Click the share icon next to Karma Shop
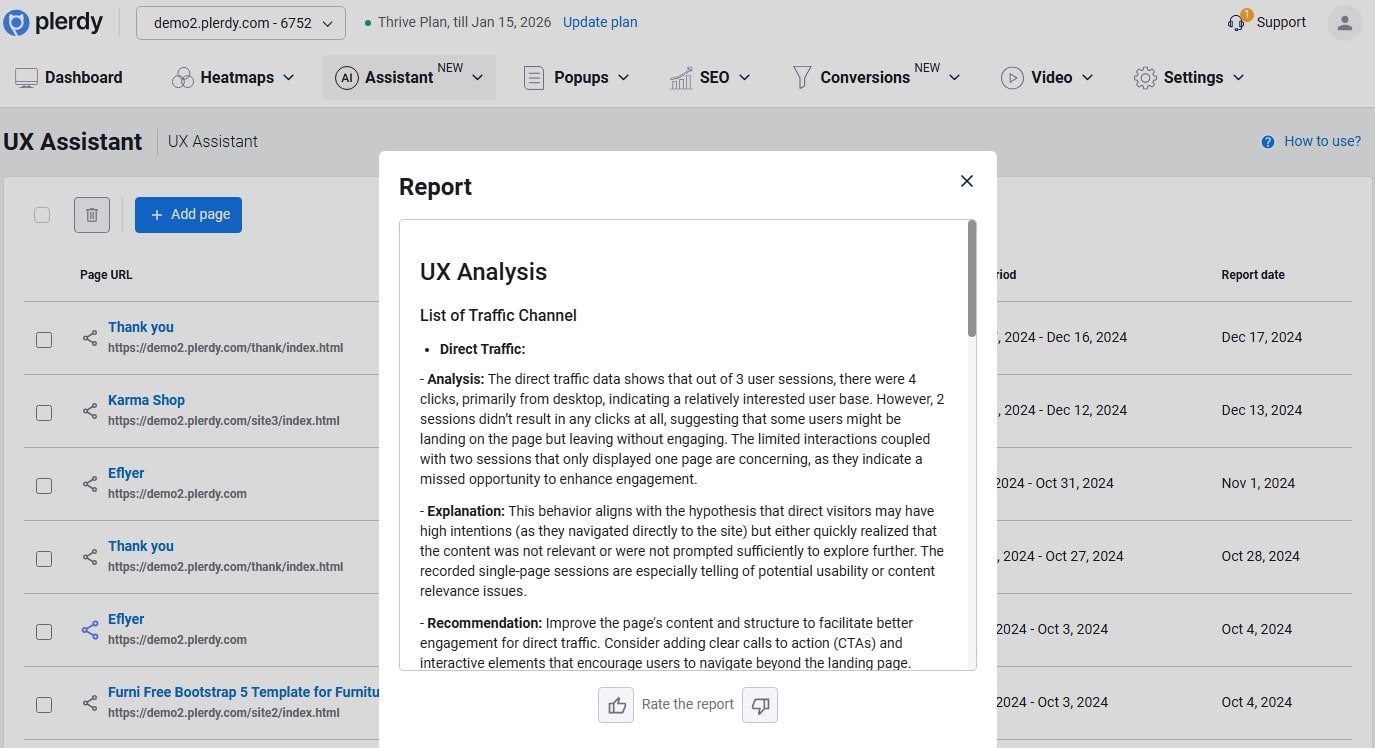 pos(88,411)
